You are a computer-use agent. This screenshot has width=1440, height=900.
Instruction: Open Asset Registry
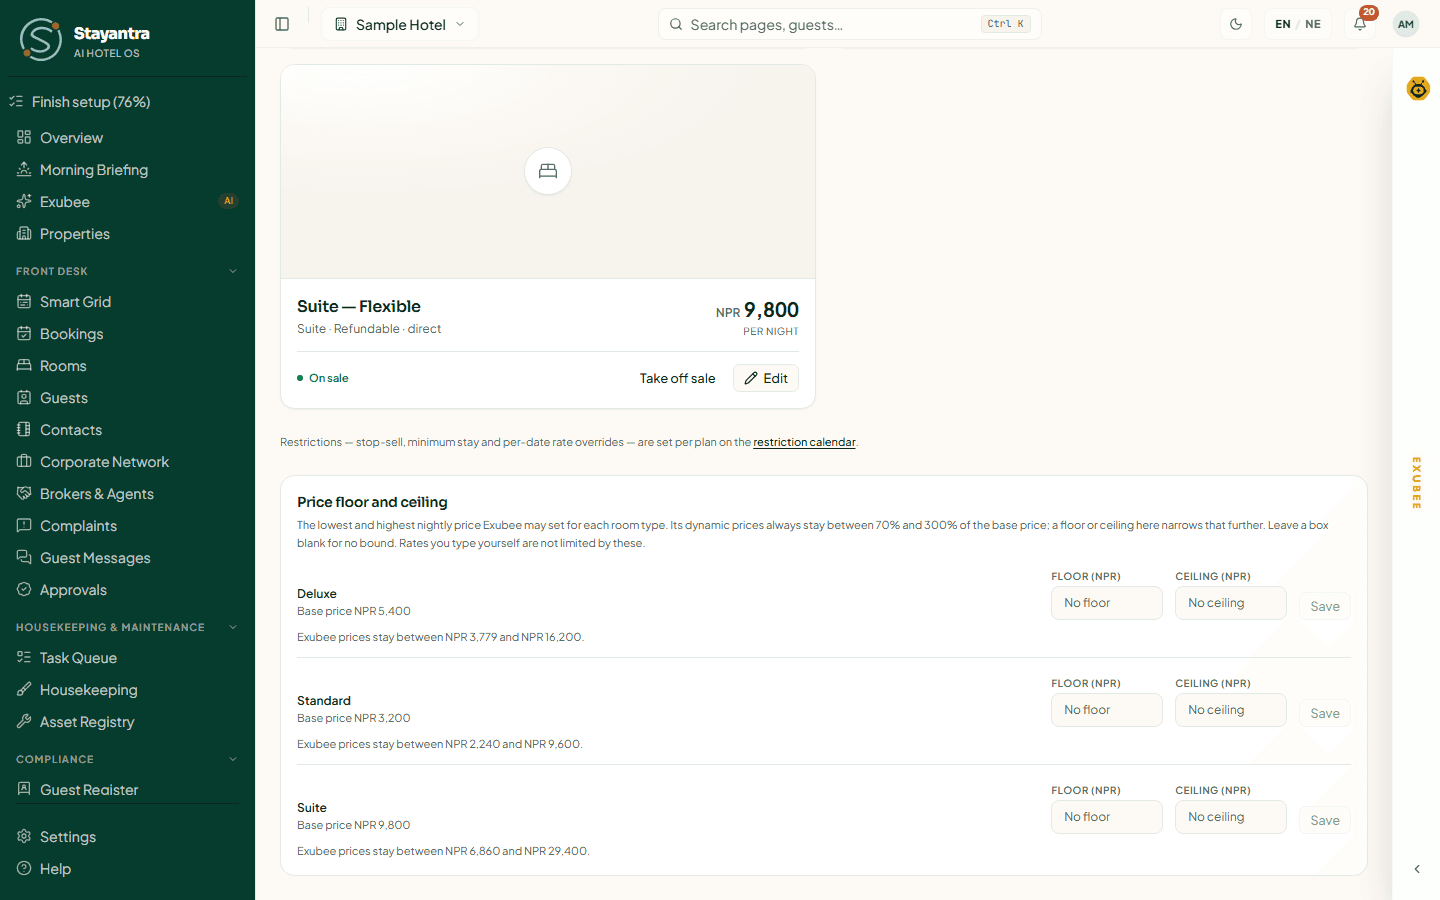[x=127, y=722]
